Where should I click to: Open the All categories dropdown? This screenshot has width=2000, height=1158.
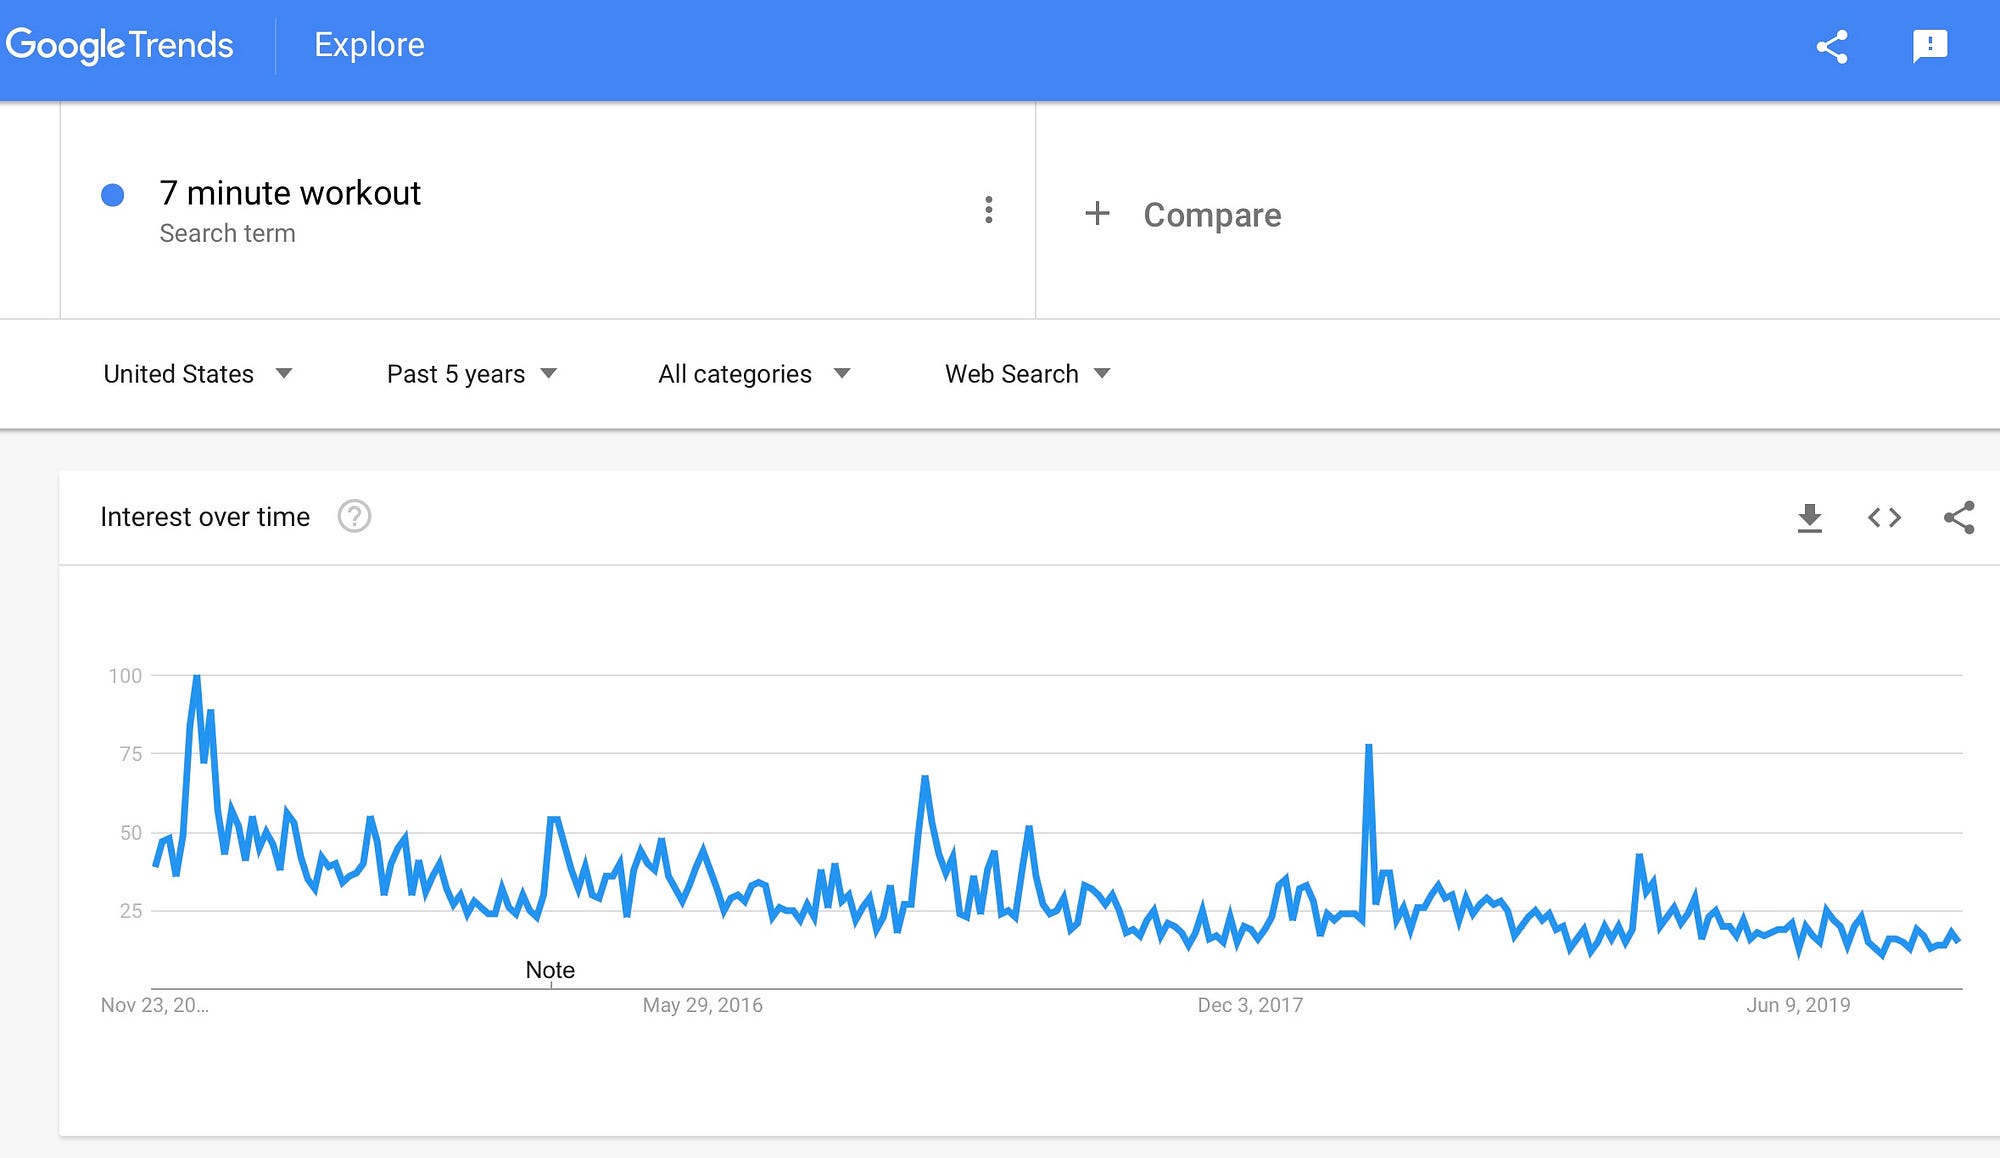pos(754,374)
